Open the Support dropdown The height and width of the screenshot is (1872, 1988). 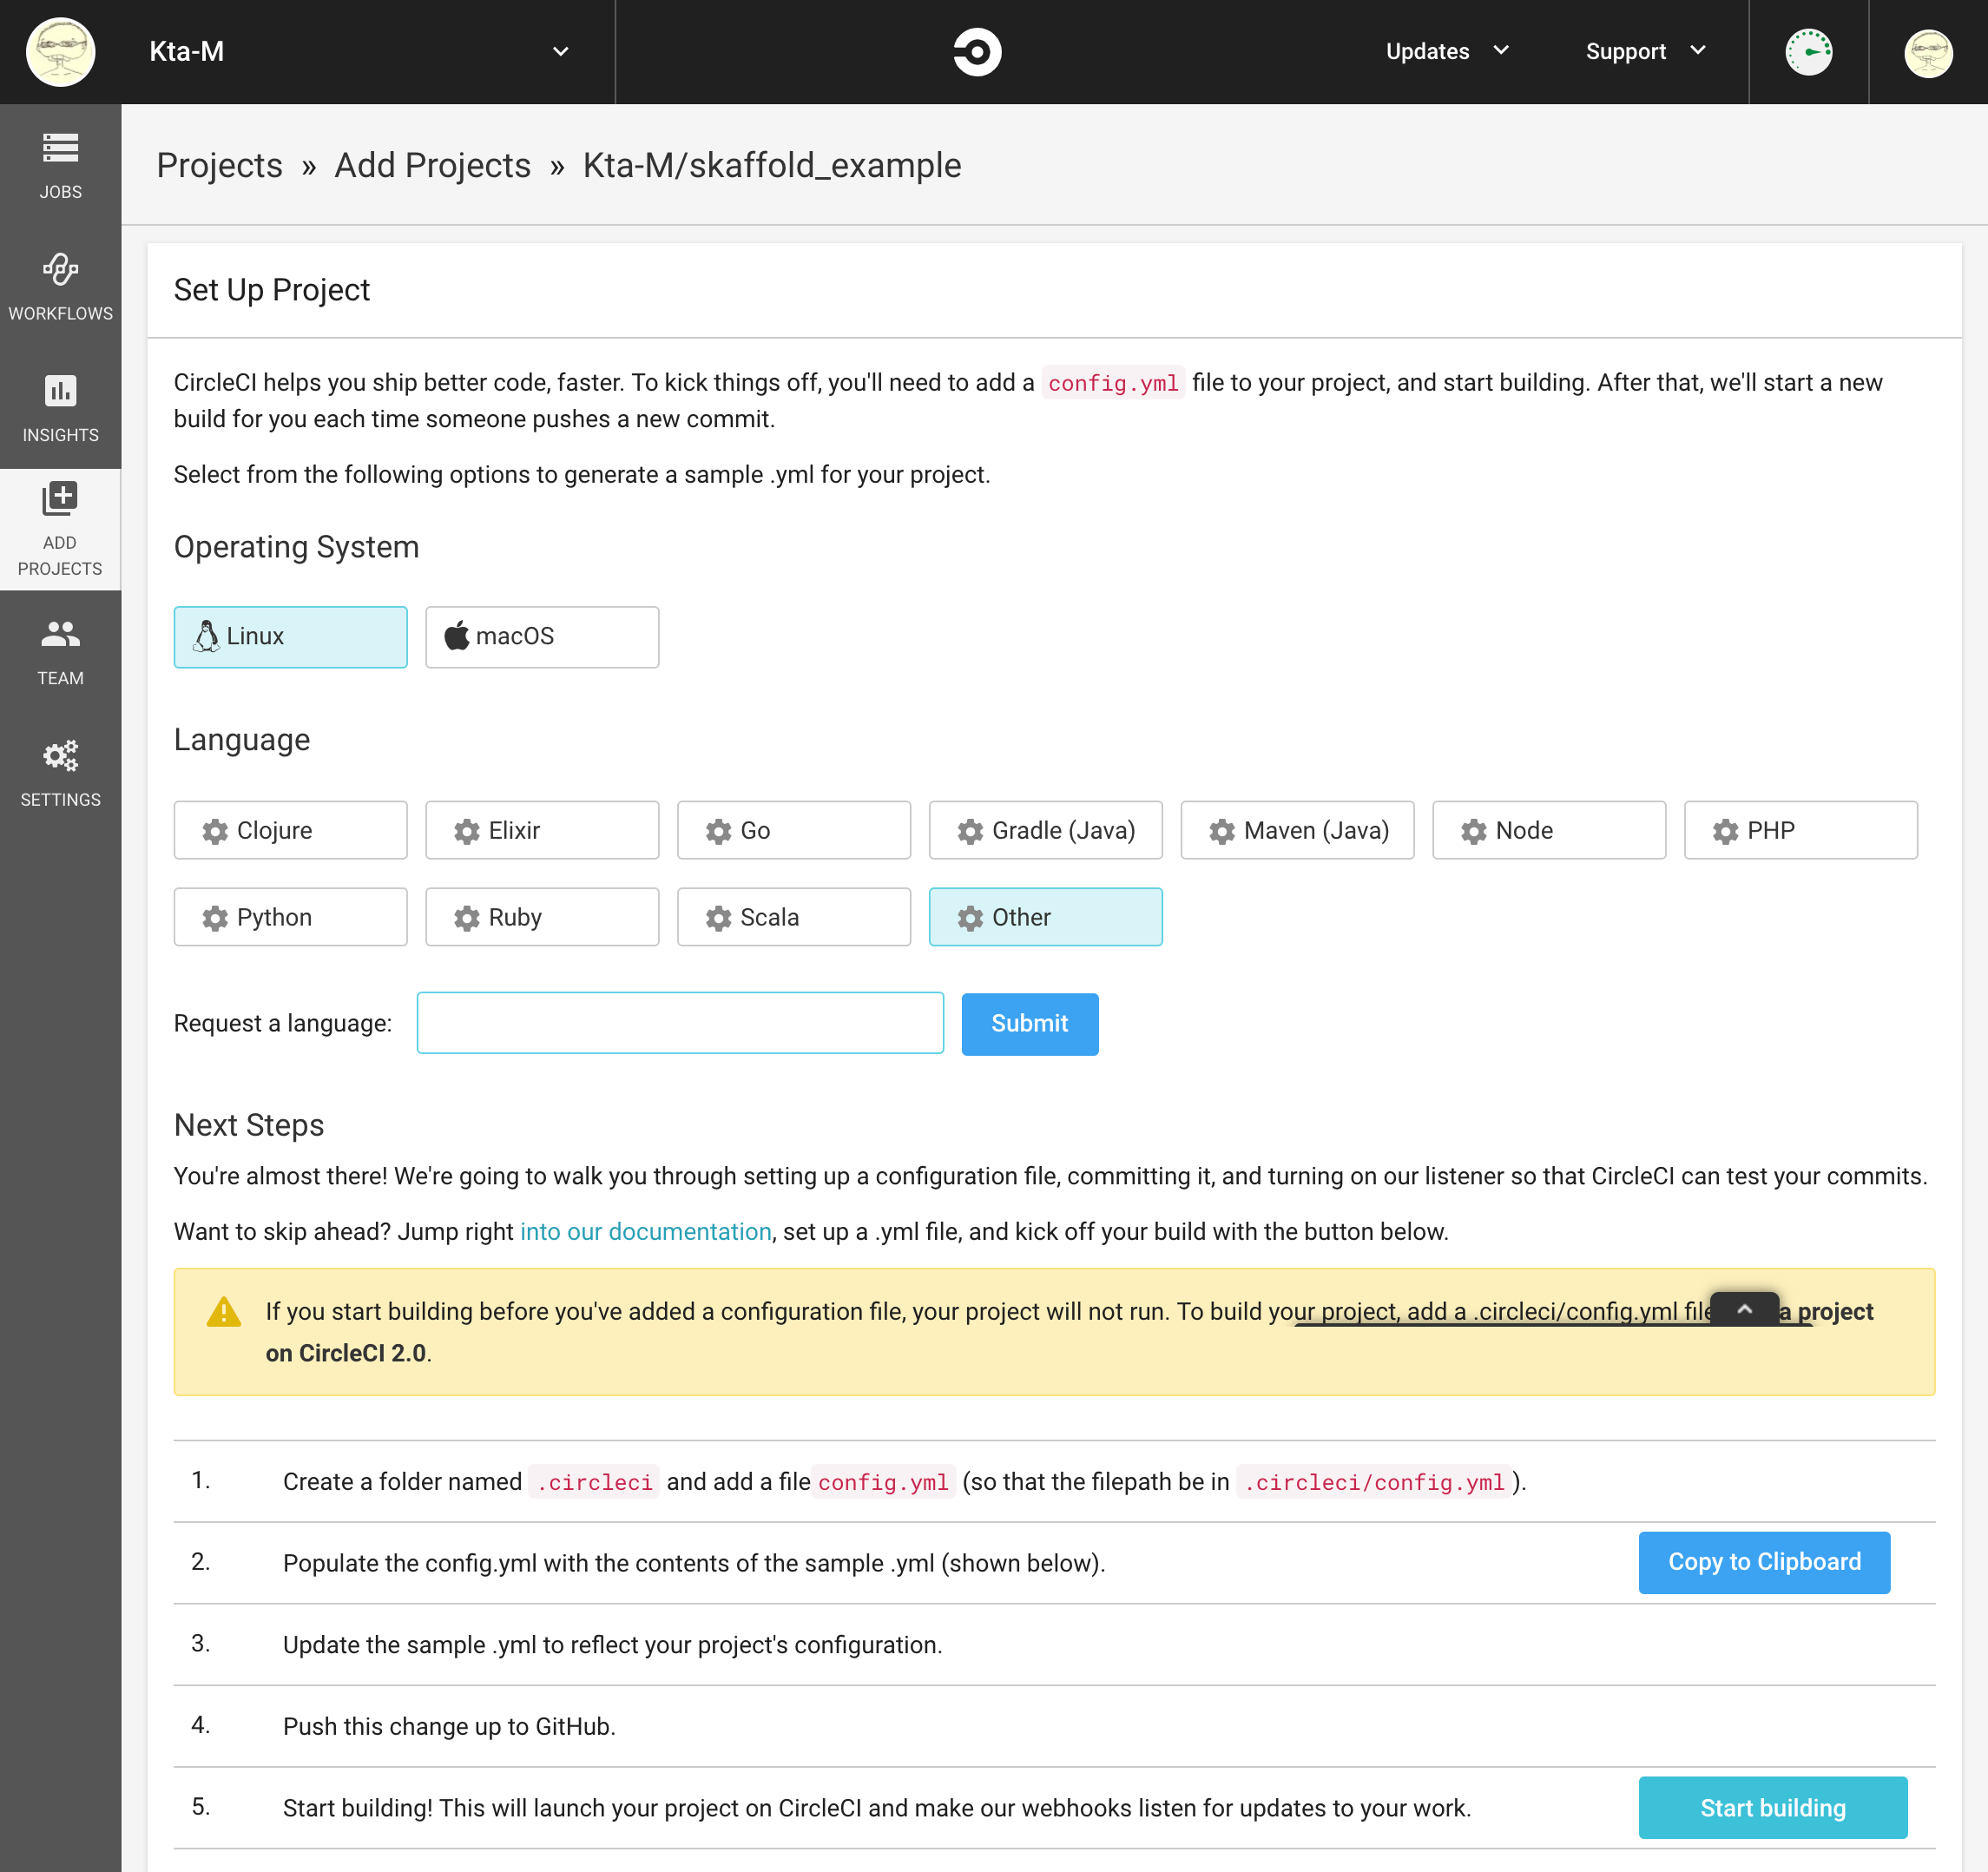tap(1643, 51)
